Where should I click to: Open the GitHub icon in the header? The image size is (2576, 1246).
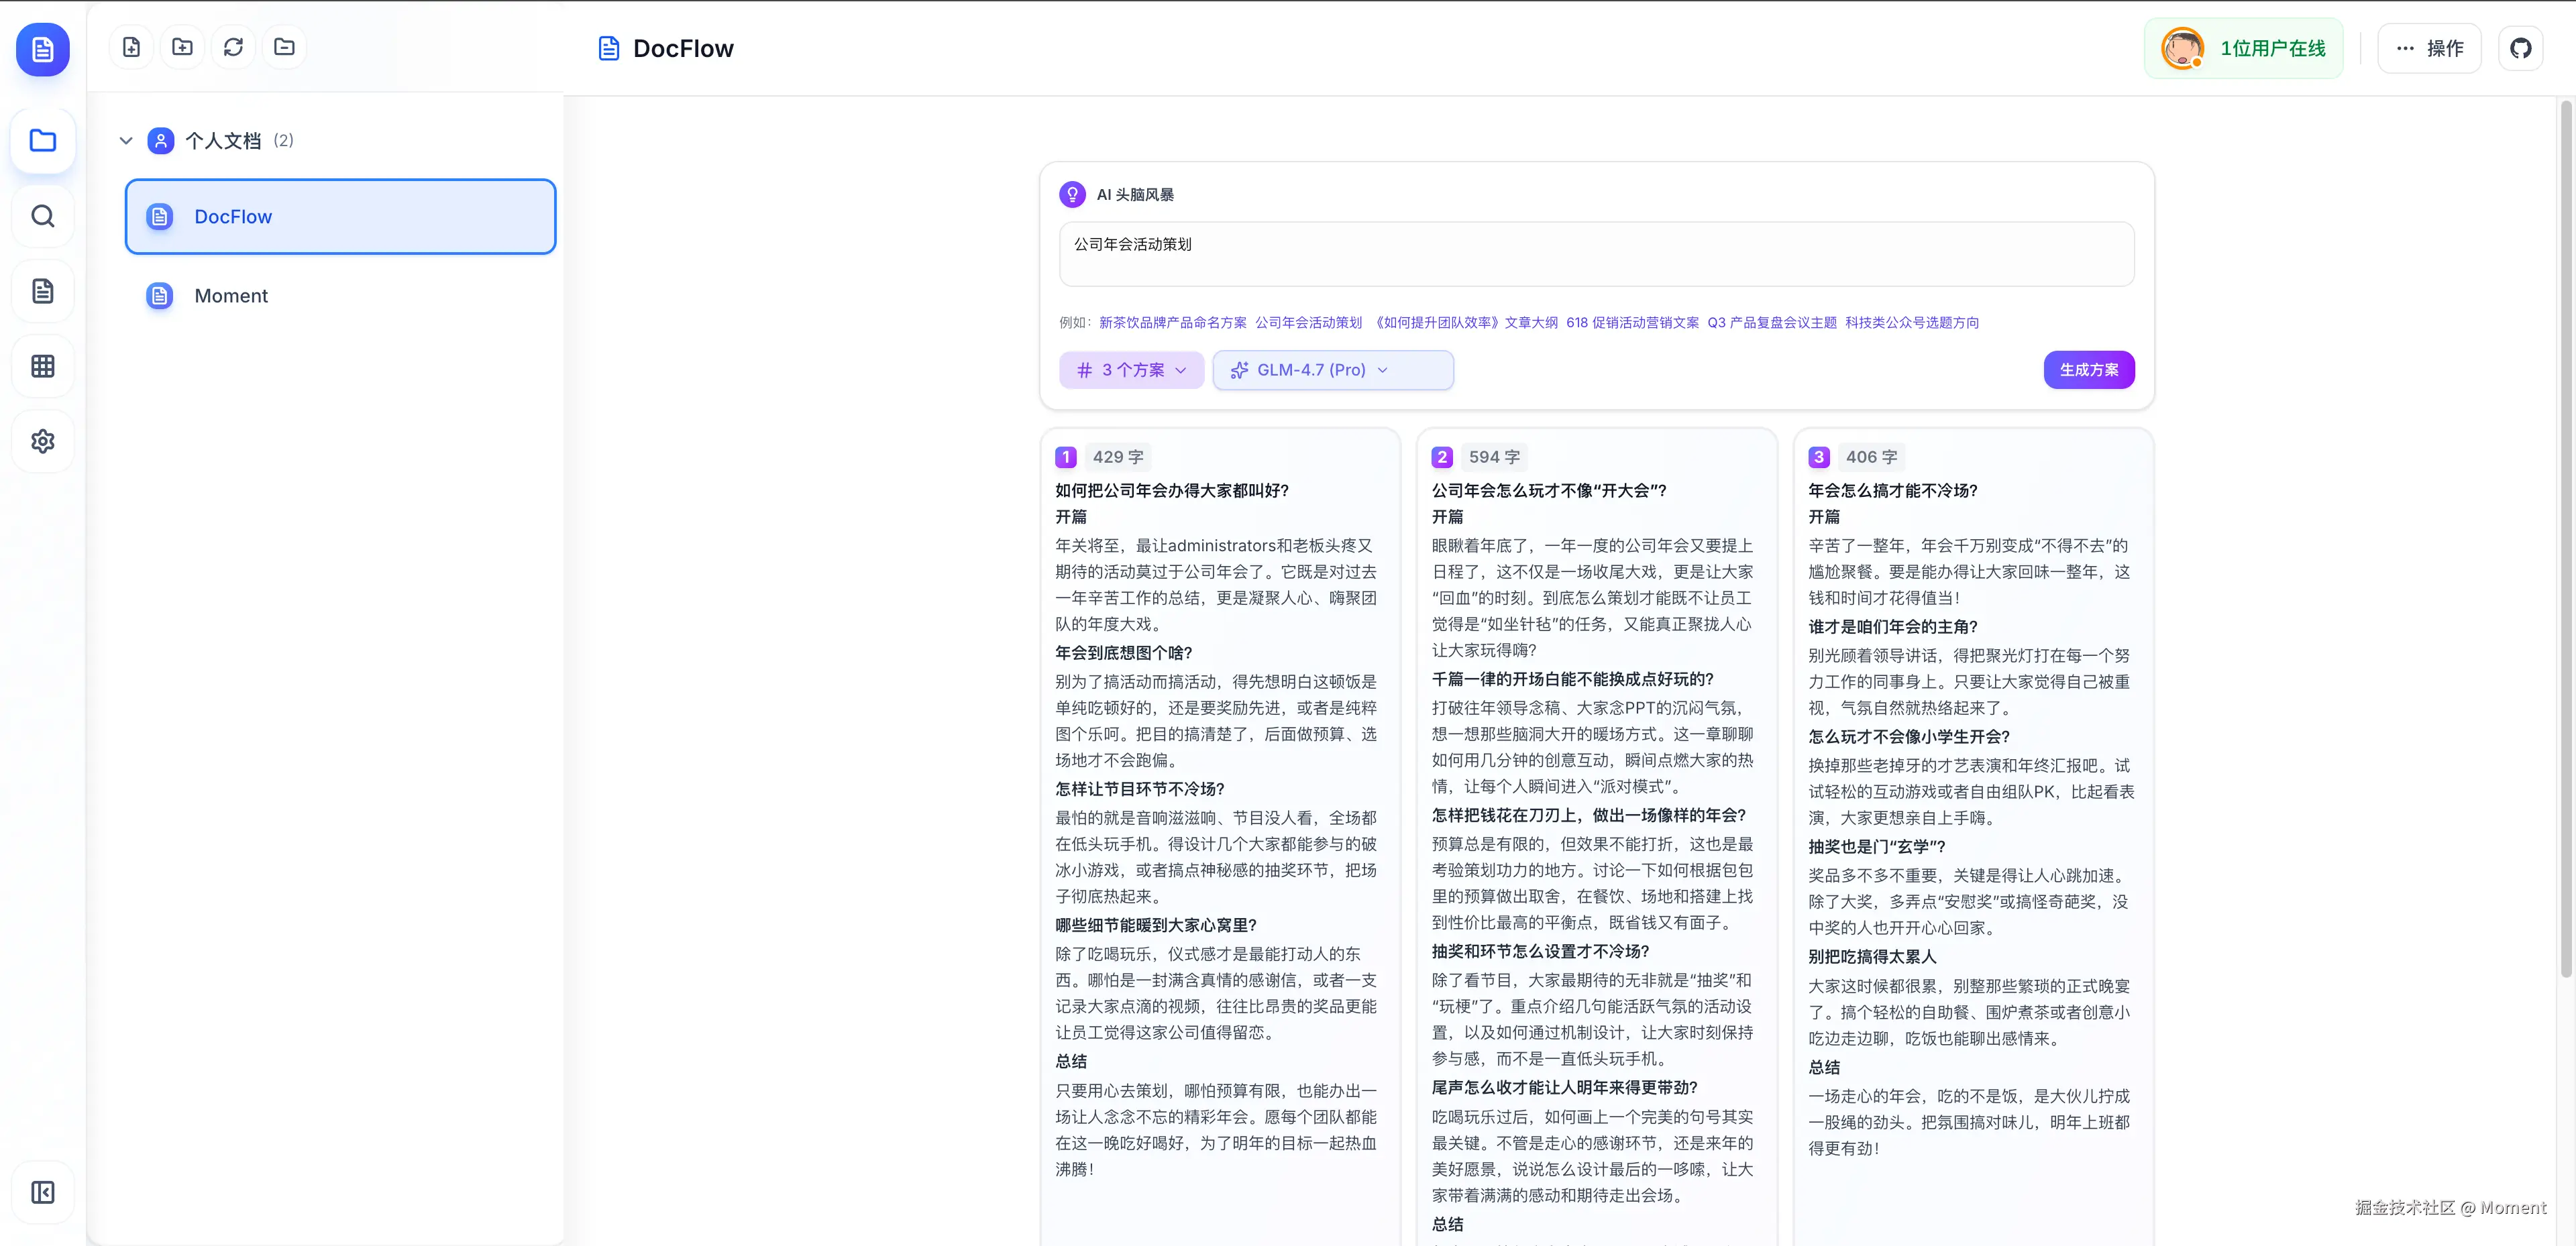pos(2521,47)
